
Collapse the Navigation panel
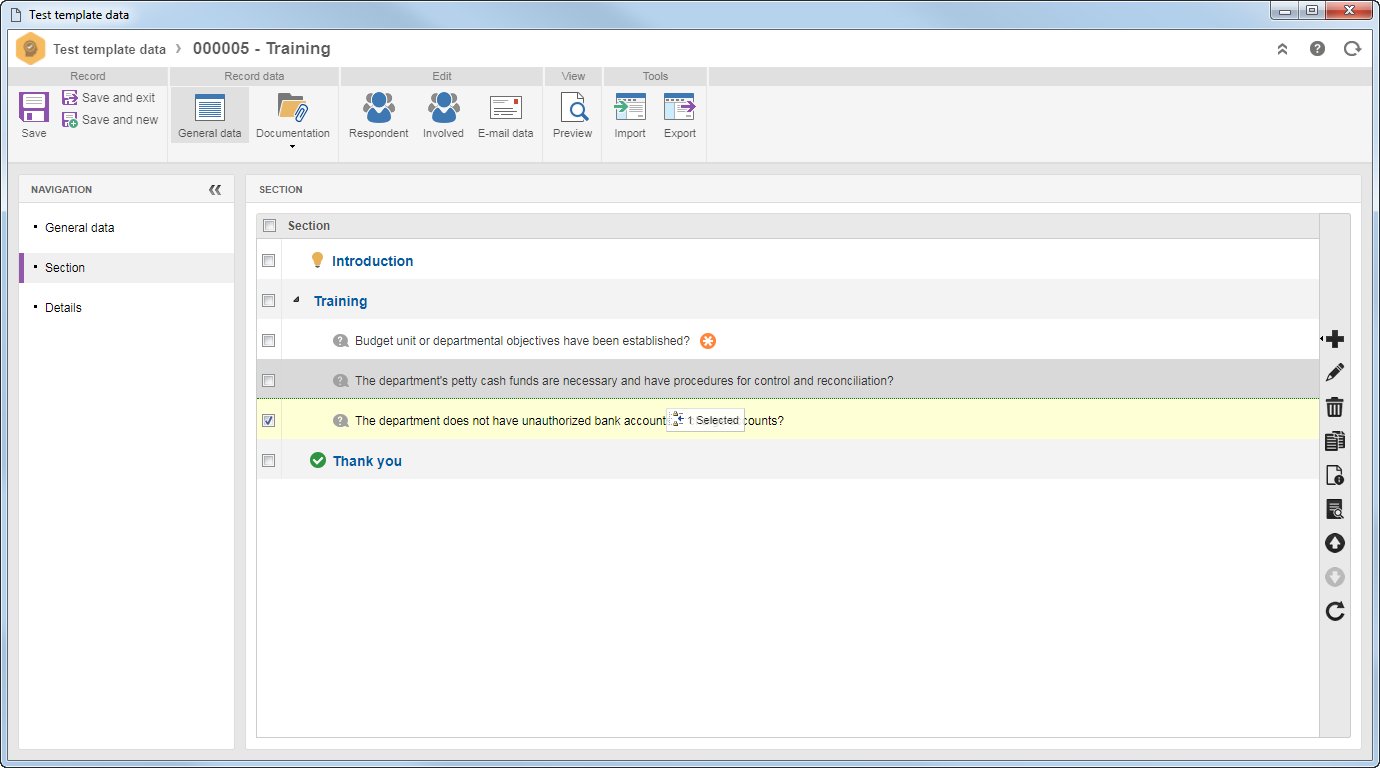[215, 189]
